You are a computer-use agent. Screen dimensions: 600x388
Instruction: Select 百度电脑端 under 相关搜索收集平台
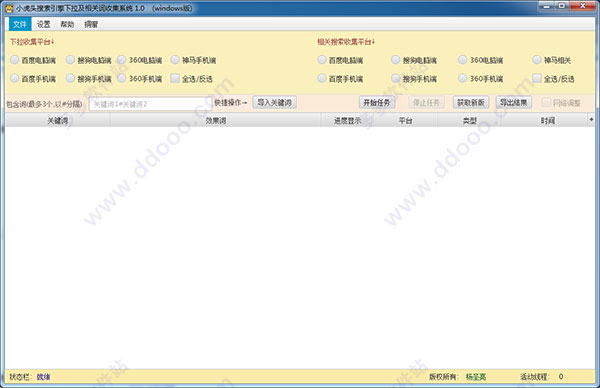tap(341, 60)
